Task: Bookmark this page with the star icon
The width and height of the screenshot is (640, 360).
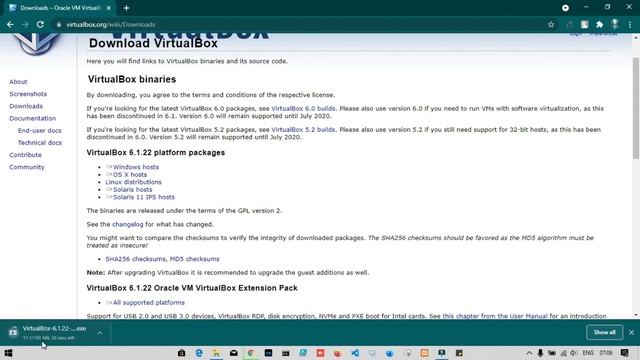Action: (x=551, y=24)
